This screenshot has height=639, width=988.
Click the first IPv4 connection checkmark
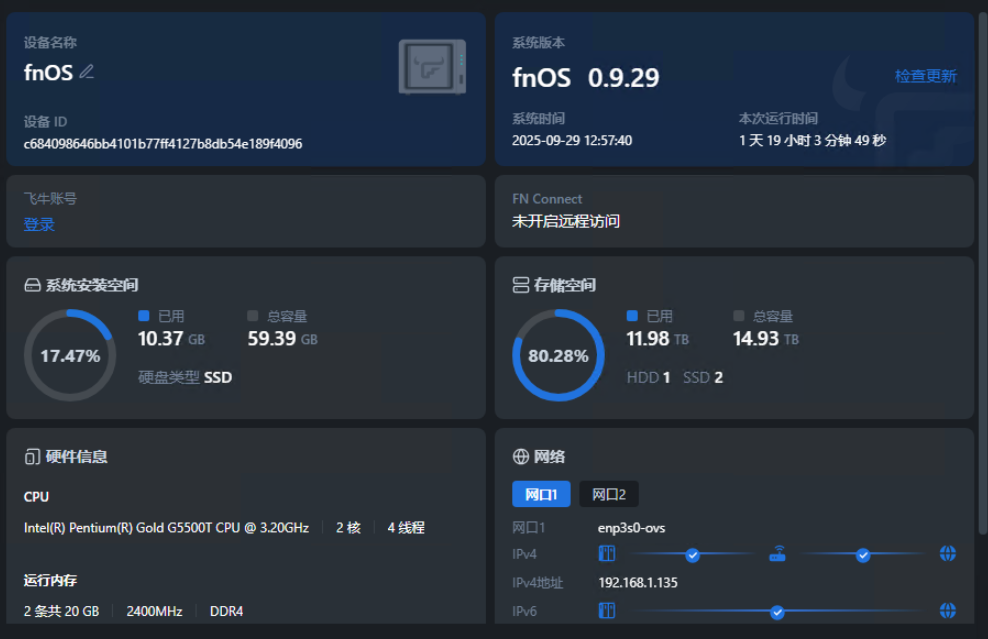(692, 555)
